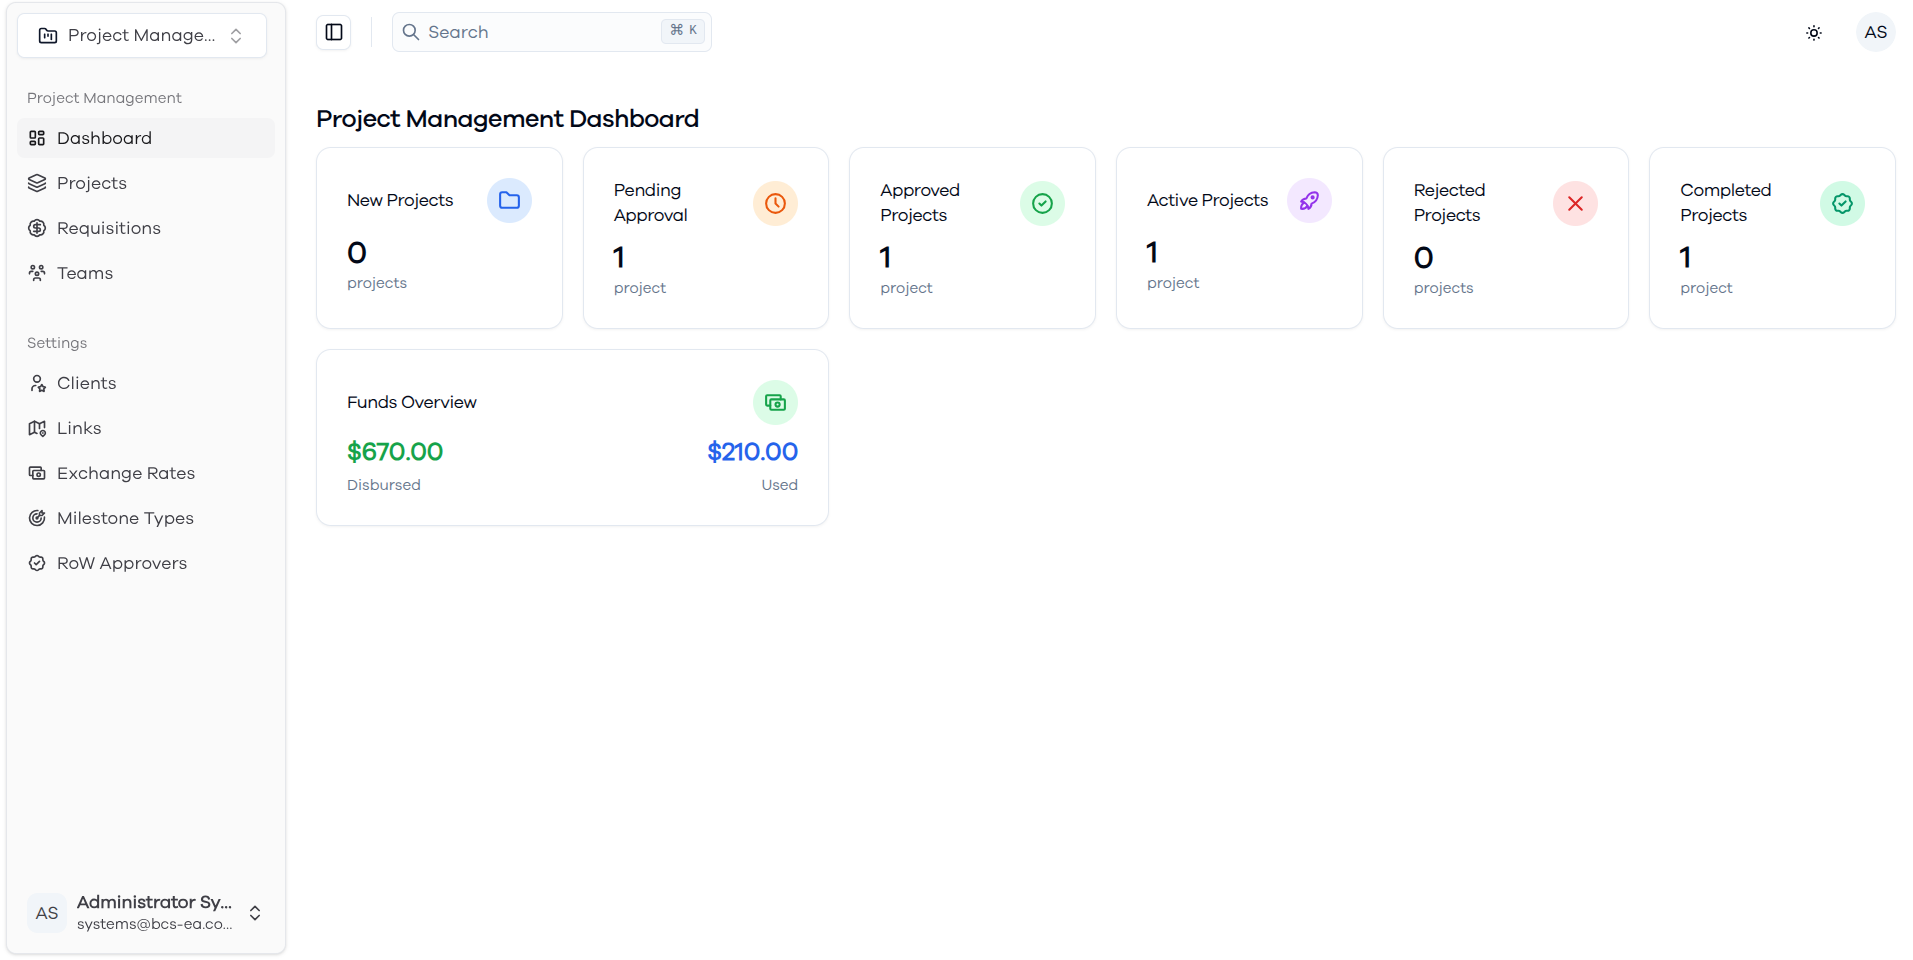Viewport: 1913px width, 960px height.
Task: Click the Active Projects card title
Action: [1207, 200]
